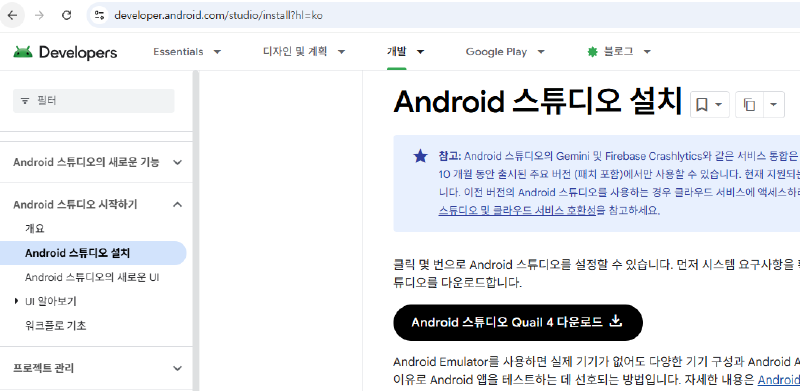
Task: Expand the 개발 dropdown arrow
Action: tap(420, 52)
